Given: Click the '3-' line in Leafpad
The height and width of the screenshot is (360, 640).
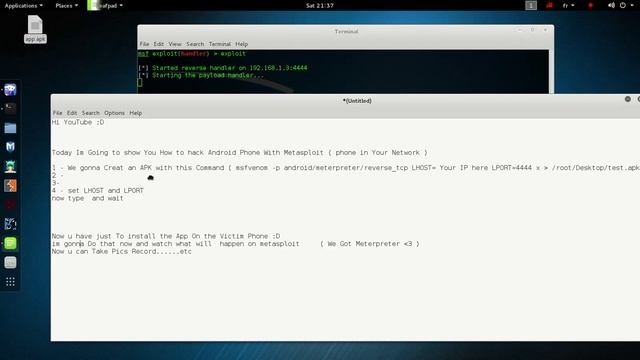Looking at the screenshot, I should (x=56, y=183).
